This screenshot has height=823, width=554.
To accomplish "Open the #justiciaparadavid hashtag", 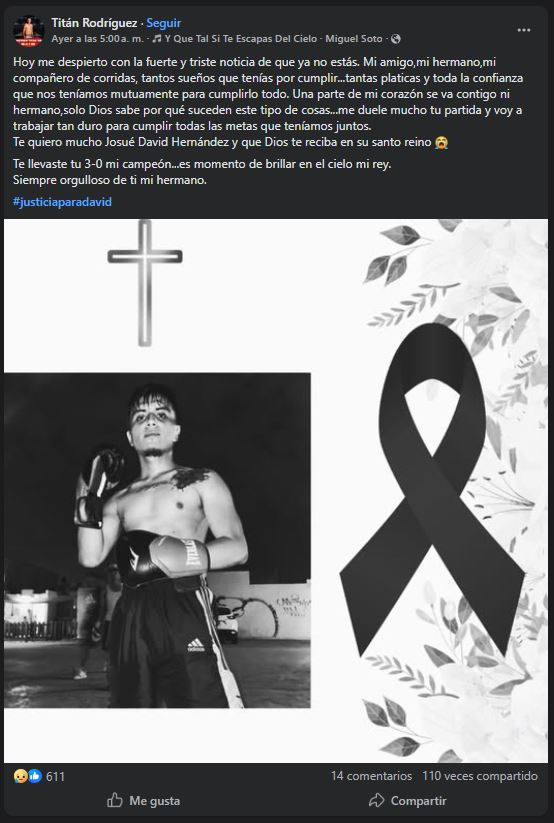I will (62, 202).
